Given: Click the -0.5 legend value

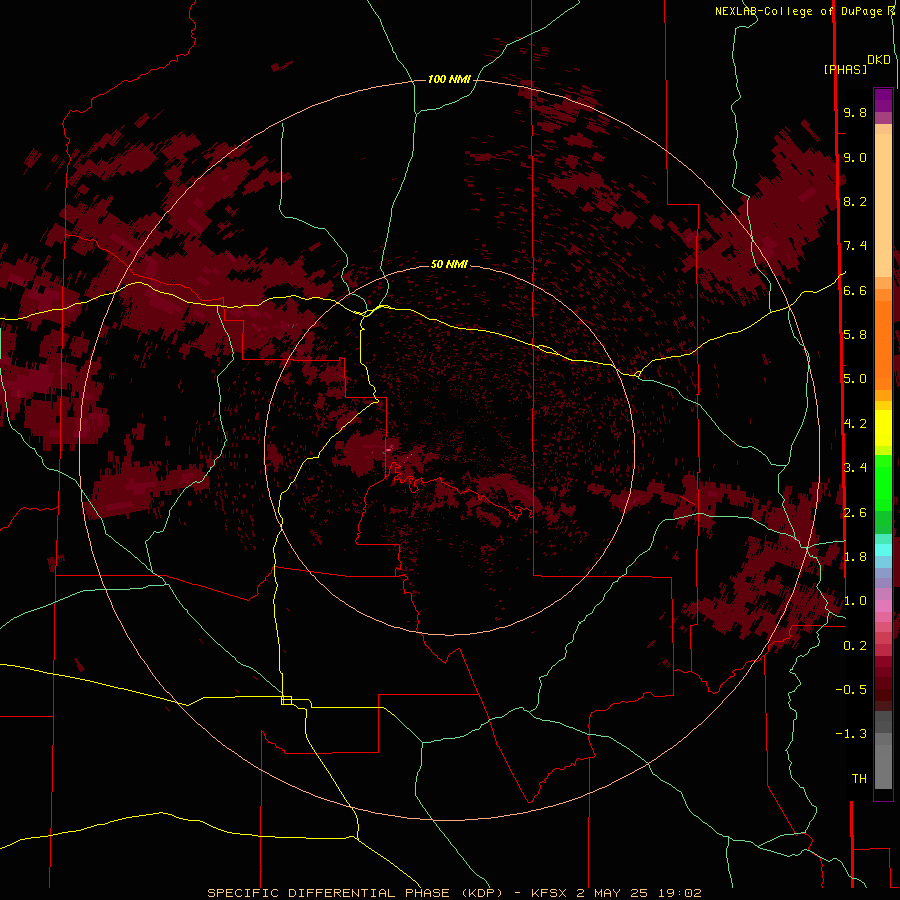Looking at the screenshot, I should [x=851, y=690].
